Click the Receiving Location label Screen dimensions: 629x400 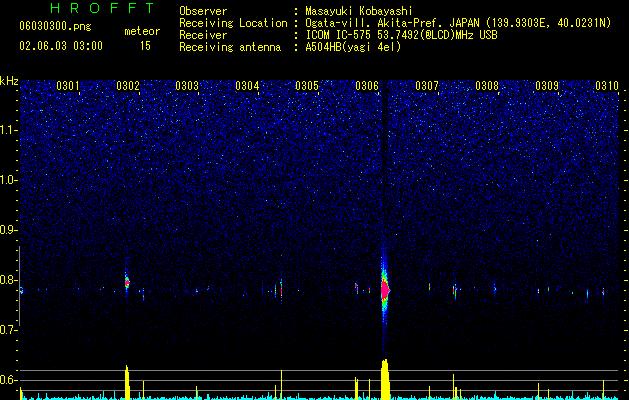[x=233, y=23]
